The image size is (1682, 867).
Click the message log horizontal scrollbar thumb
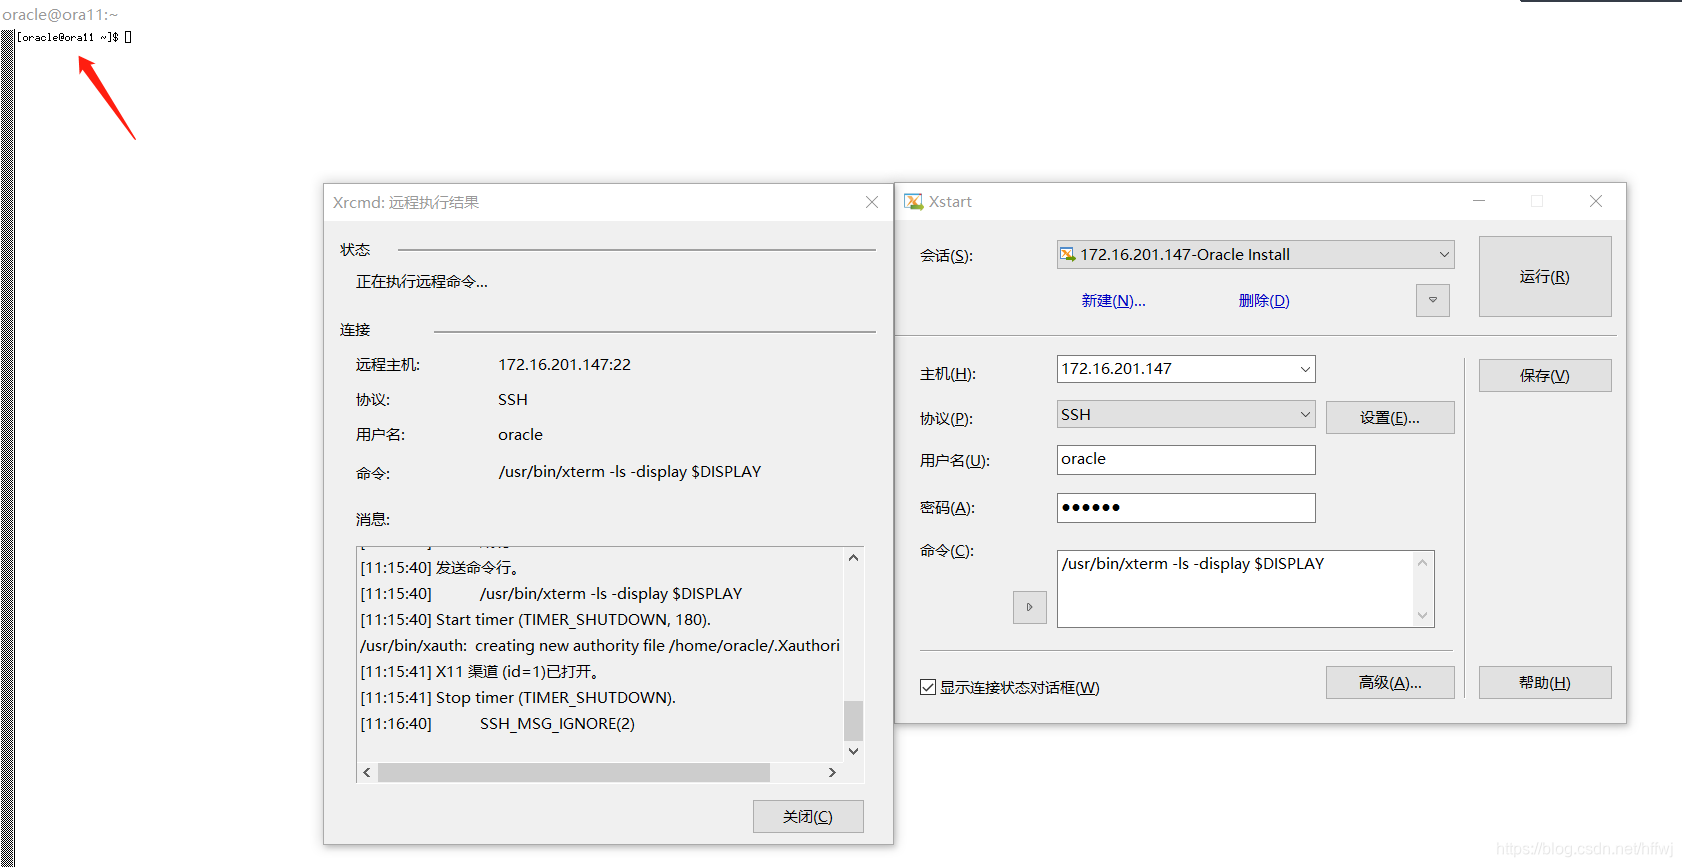pyautogui.click(x=574, y=772)
